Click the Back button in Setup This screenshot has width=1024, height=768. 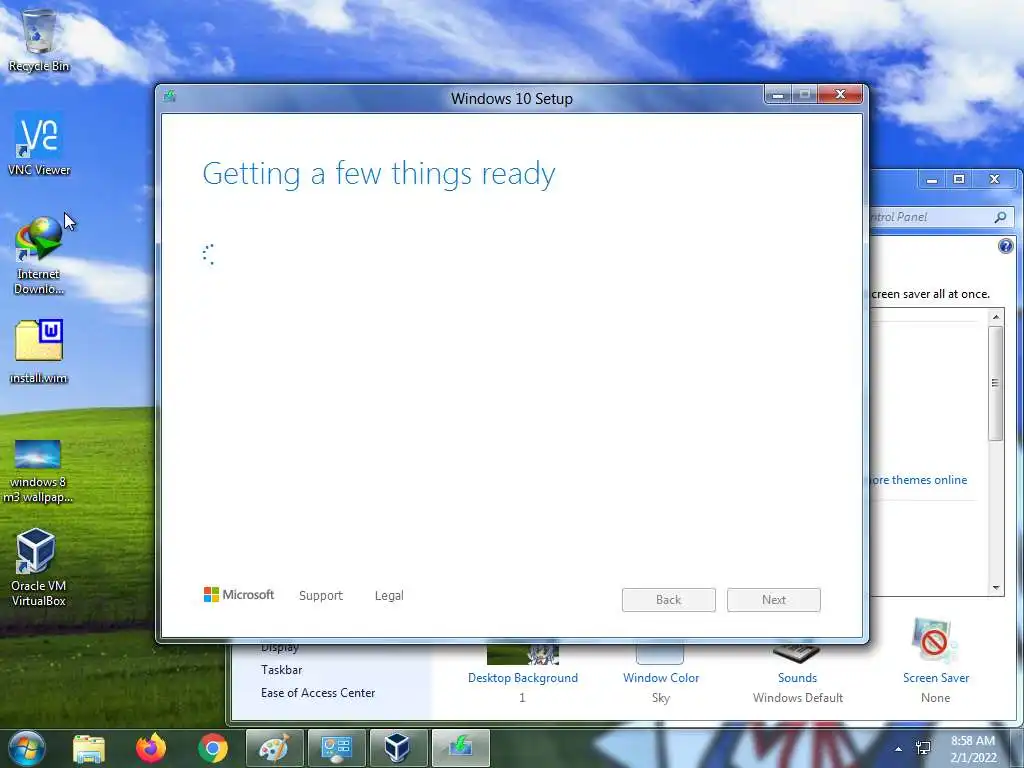click(669, 600)
